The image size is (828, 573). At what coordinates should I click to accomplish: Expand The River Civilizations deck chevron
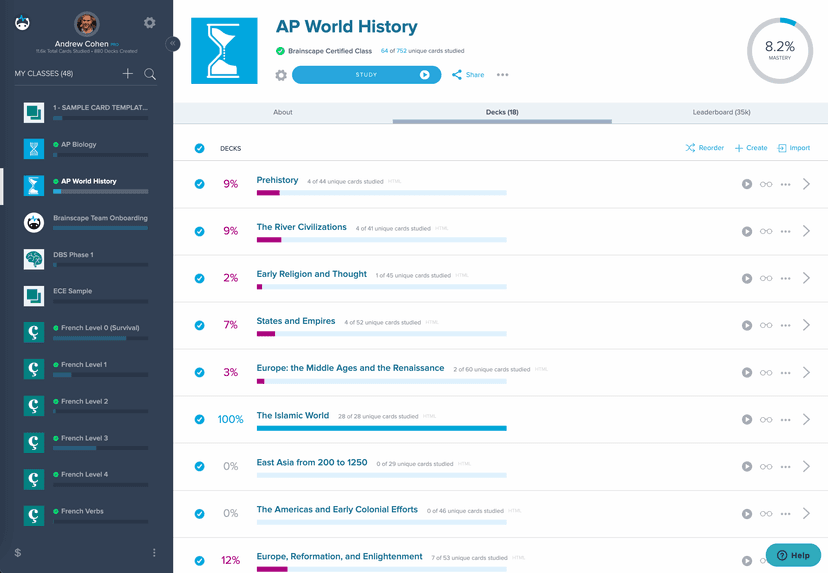tap(807, 231)
